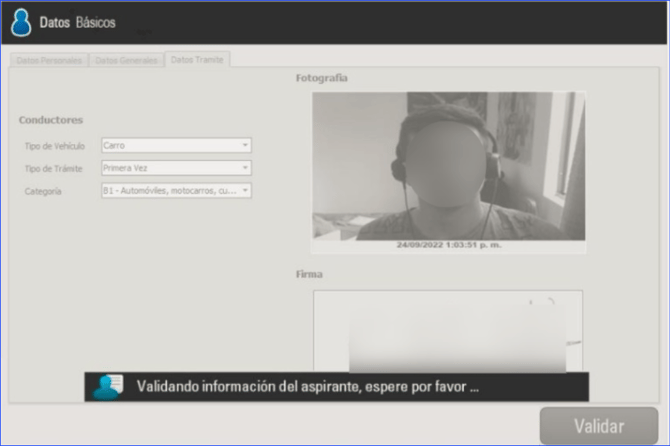Viewport: 670px width, 446px height.
Task: Switch to the Datos Generales tab
Action: coord(126,60)
